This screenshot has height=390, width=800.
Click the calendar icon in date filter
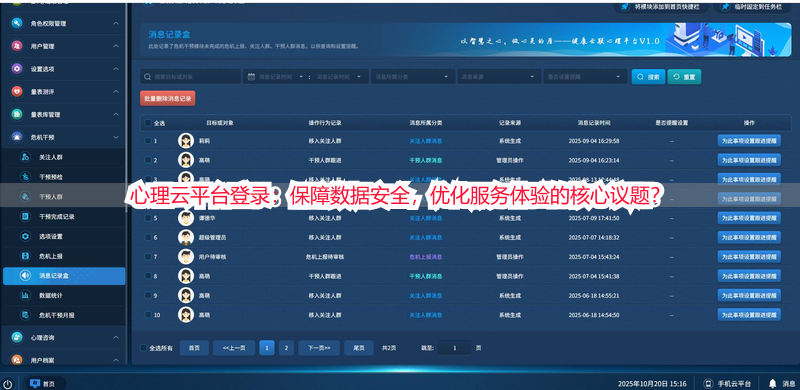[251, 77]
